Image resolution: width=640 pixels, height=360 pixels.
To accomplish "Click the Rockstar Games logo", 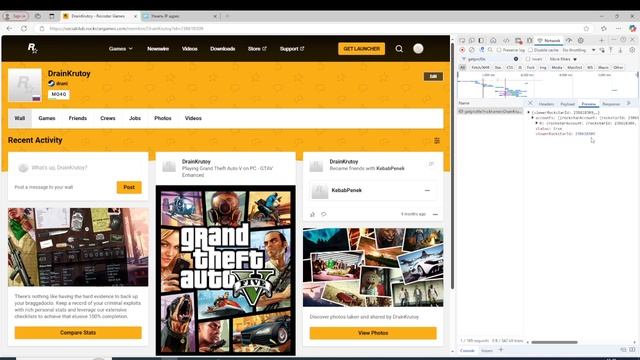I will click(x=32, y=48).
